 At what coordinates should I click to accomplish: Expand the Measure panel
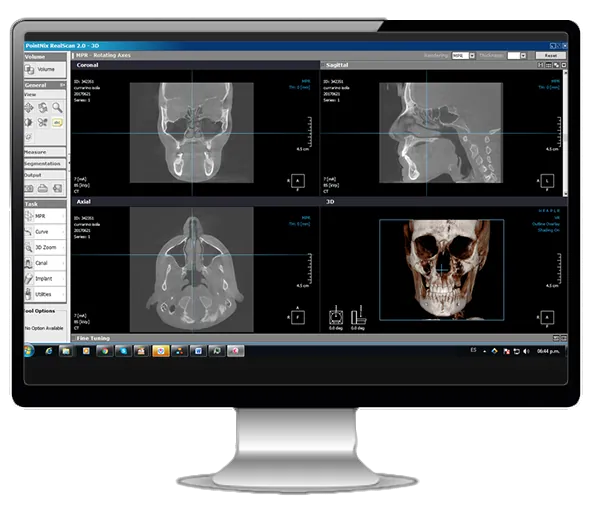coord(45,152)
